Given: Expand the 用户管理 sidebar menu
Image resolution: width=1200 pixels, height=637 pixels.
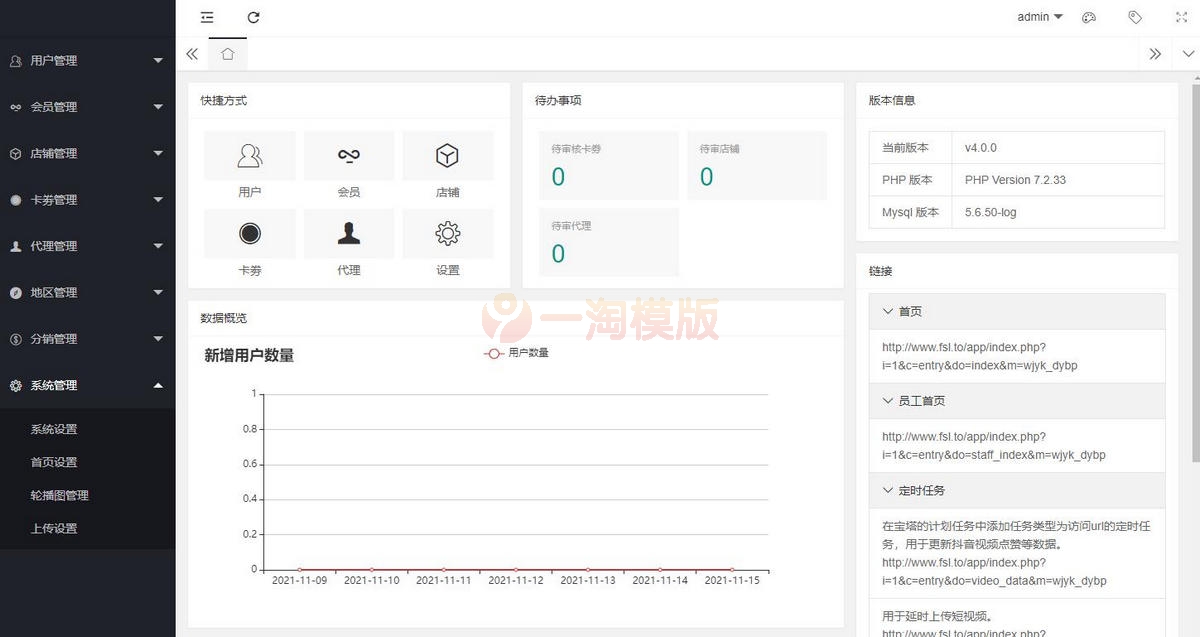Looking at the screenshot, I should pos(87,60).
